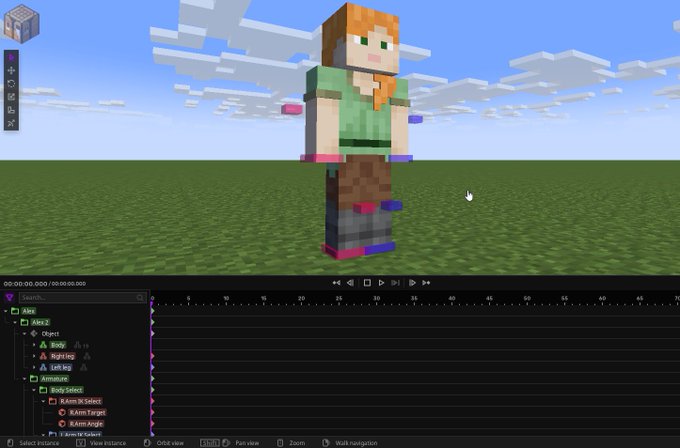
Task: Collapse the Object row
Action: click(x=25, y=334)
